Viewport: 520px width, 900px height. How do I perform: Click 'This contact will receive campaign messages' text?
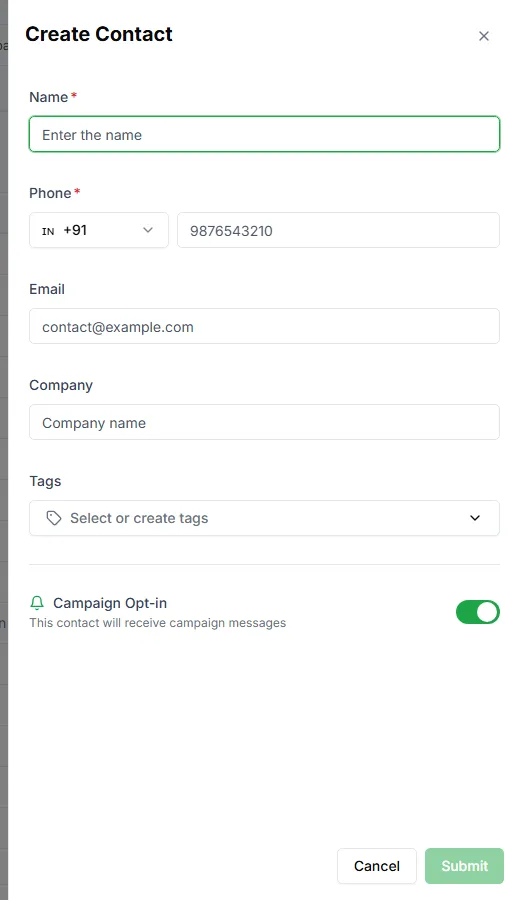158,623
